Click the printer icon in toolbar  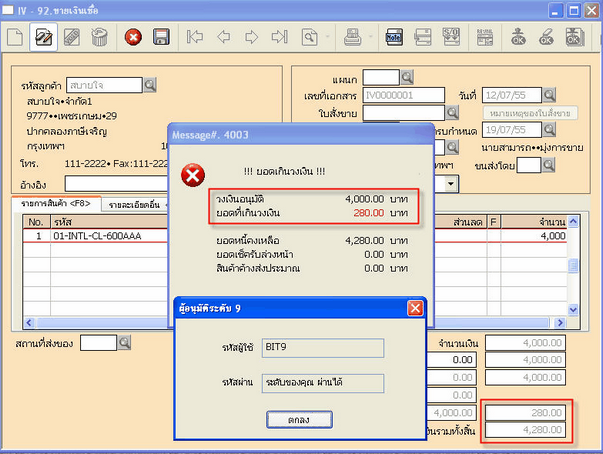pyautogui.click(x=351, y=38)
